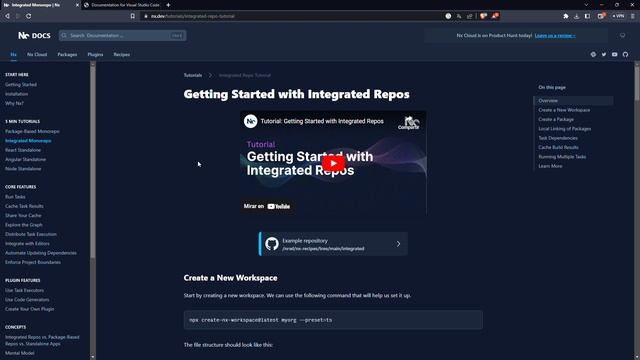Jump to Local Linking of Packages section
This screenshot has height=360, width=640.
click(x=564, y=129)
